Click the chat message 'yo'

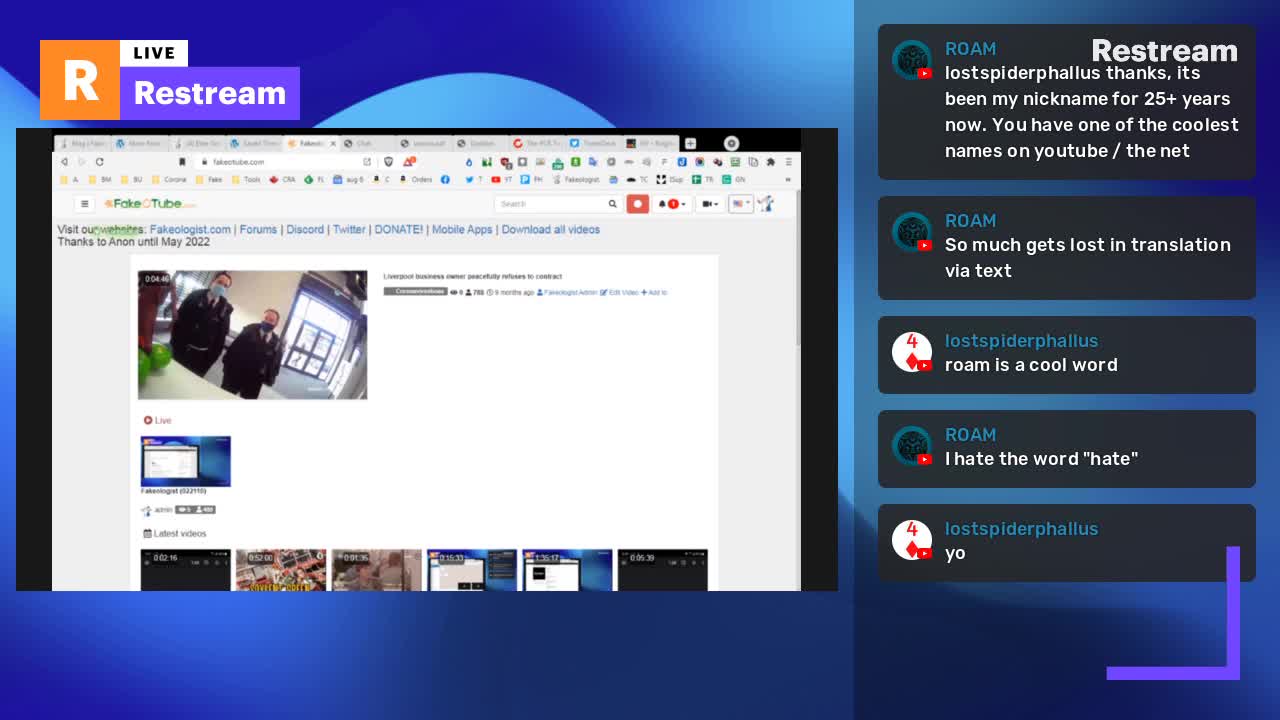click(955, 553)
